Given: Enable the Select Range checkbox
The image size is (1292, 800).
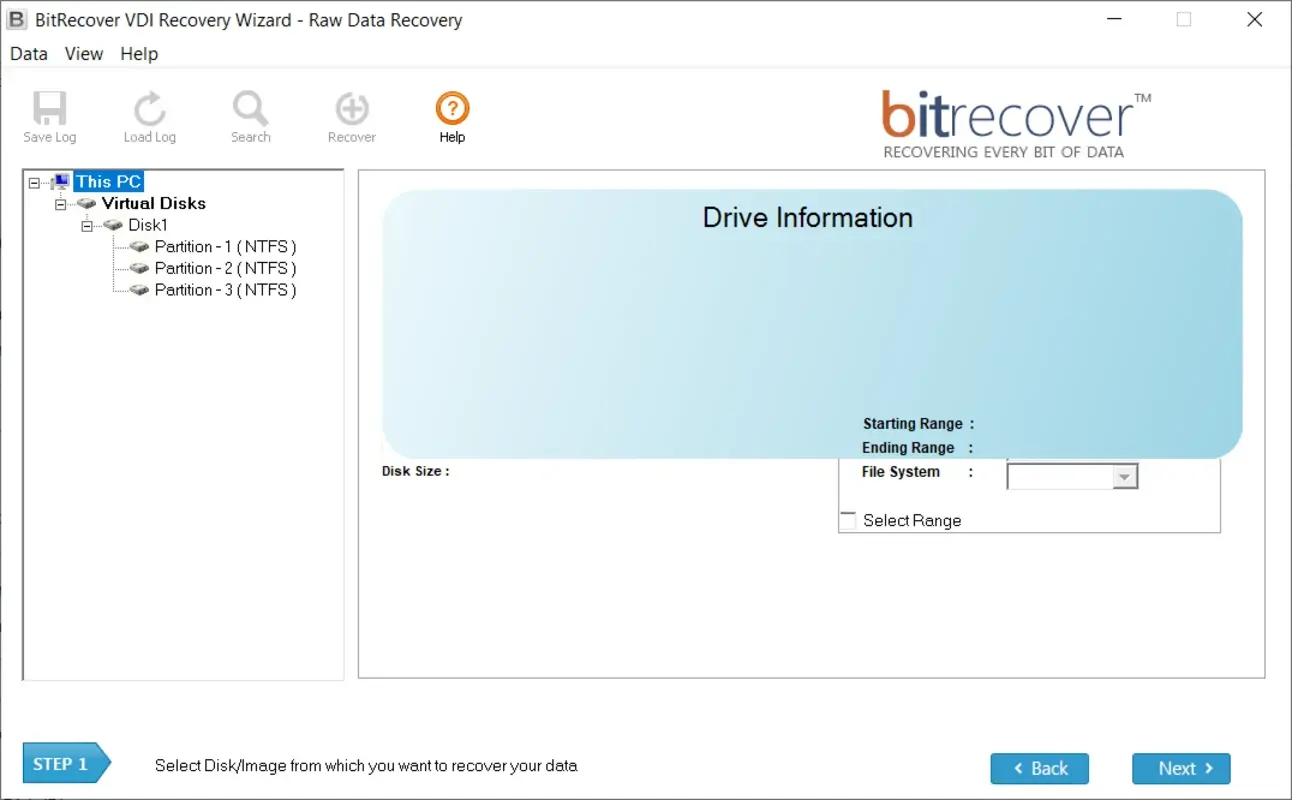Looking at the screenshot, I should [x=848, y=519].
